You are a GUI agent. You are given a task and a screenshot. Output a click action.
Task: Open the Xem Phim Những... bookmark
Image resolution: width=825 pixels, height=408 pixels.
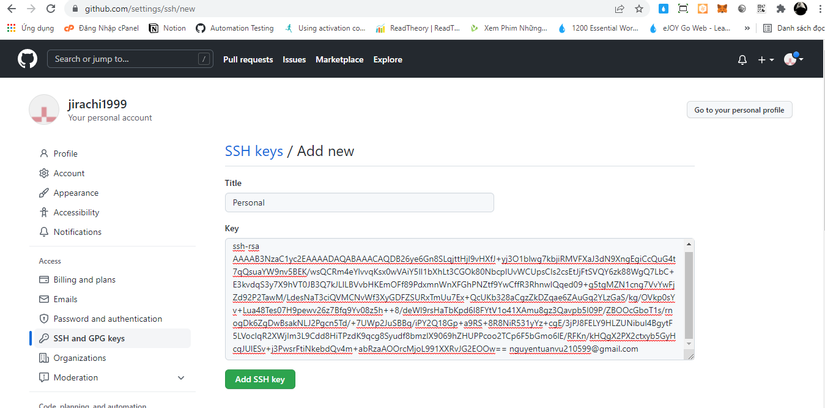tap(509, 28)
